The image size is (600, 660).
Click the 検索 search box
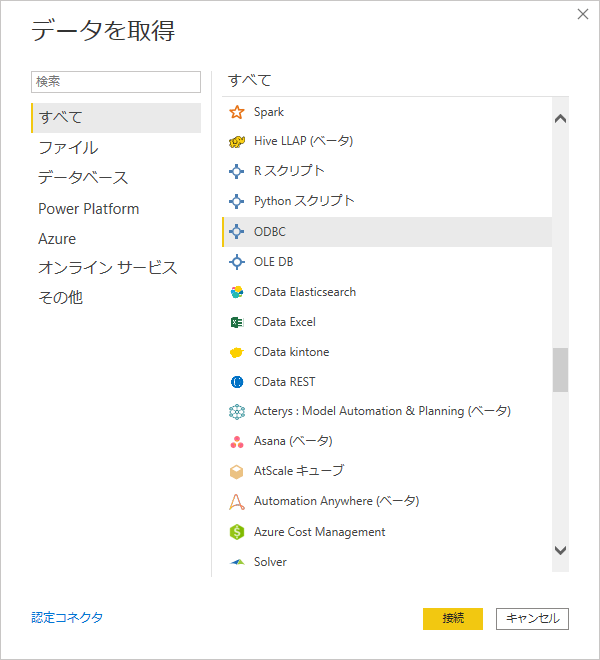coord(116,82)
